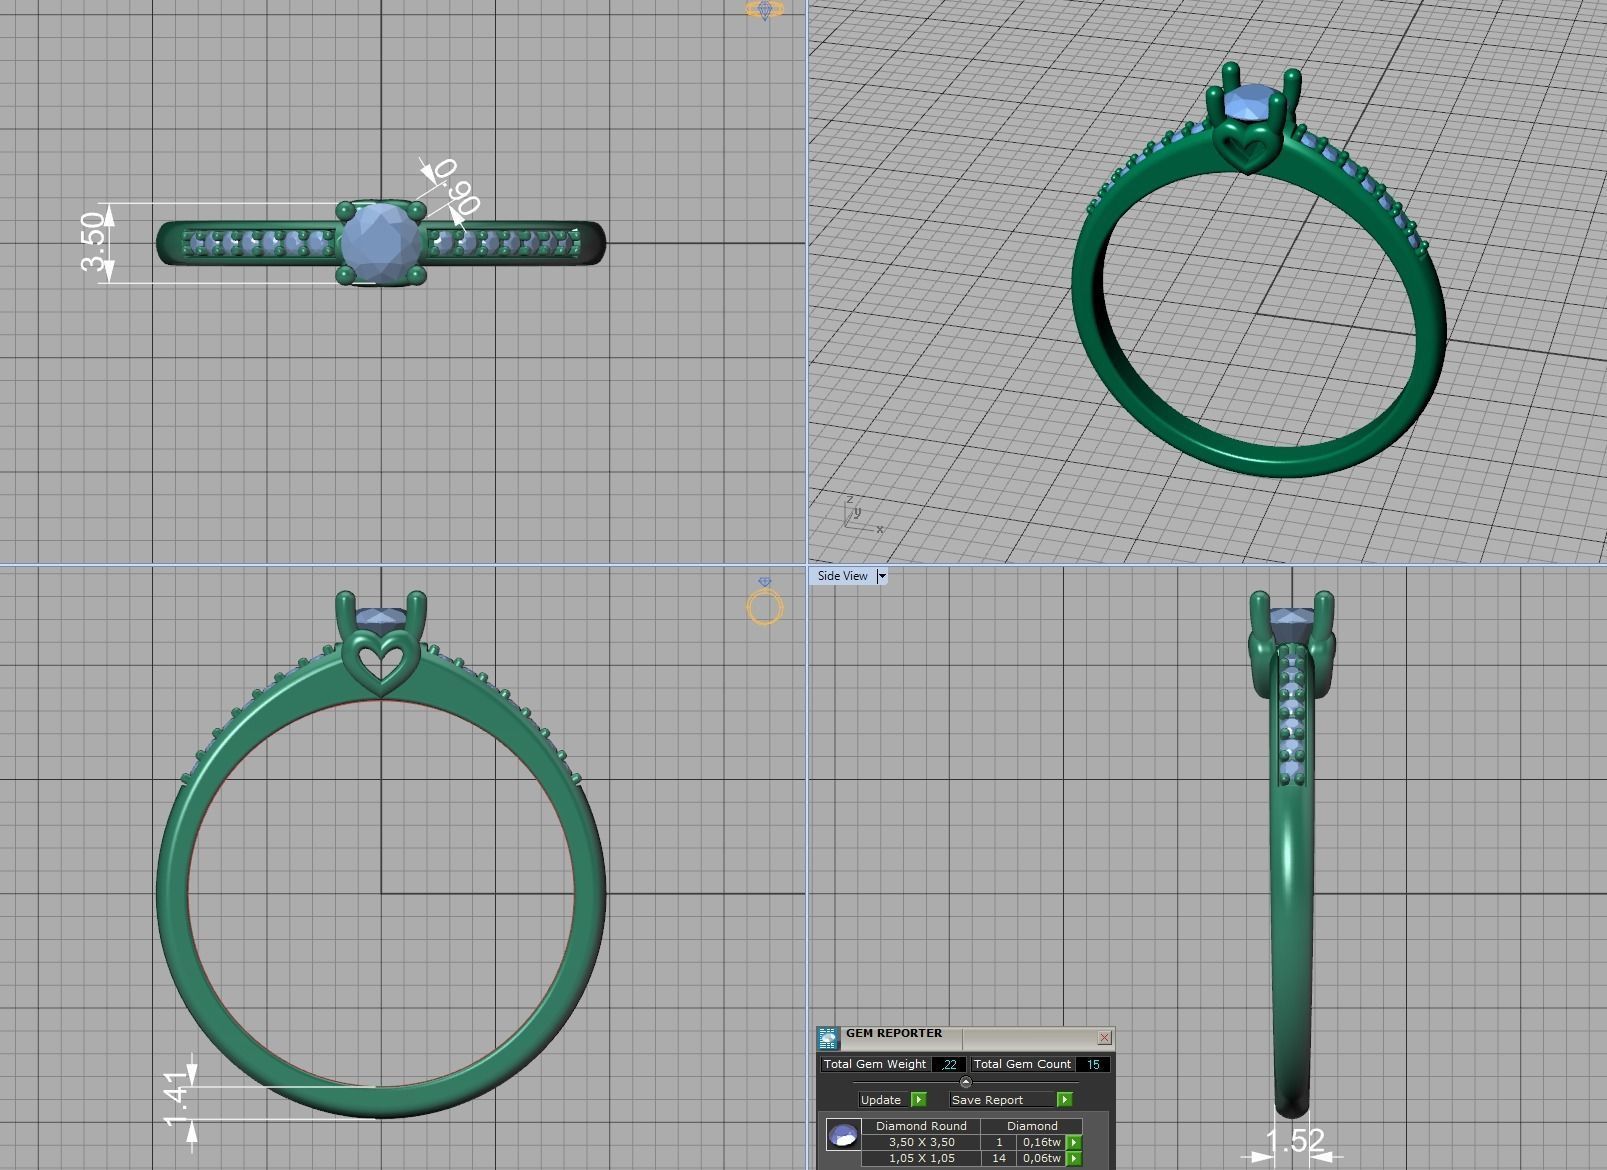
Task: Click the Diamond Round header cell
Action: (921, 1126)
